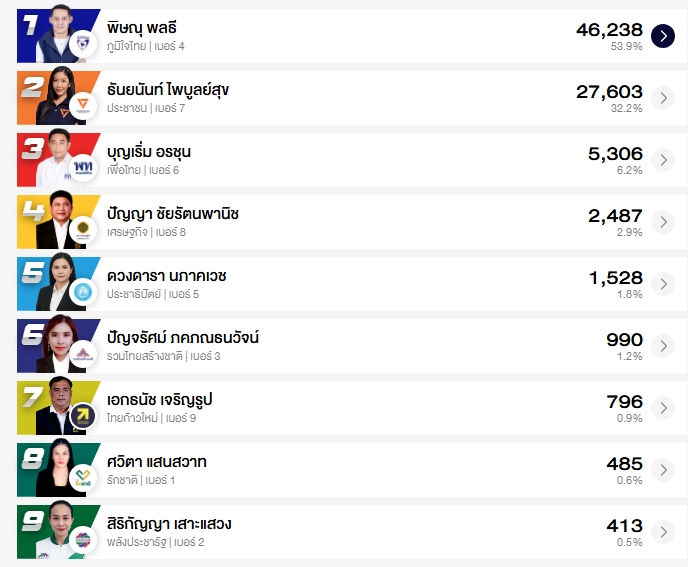
Task: Click the ประชาธิปัตย์ party logo badge
Action: [x=83, y=293]
